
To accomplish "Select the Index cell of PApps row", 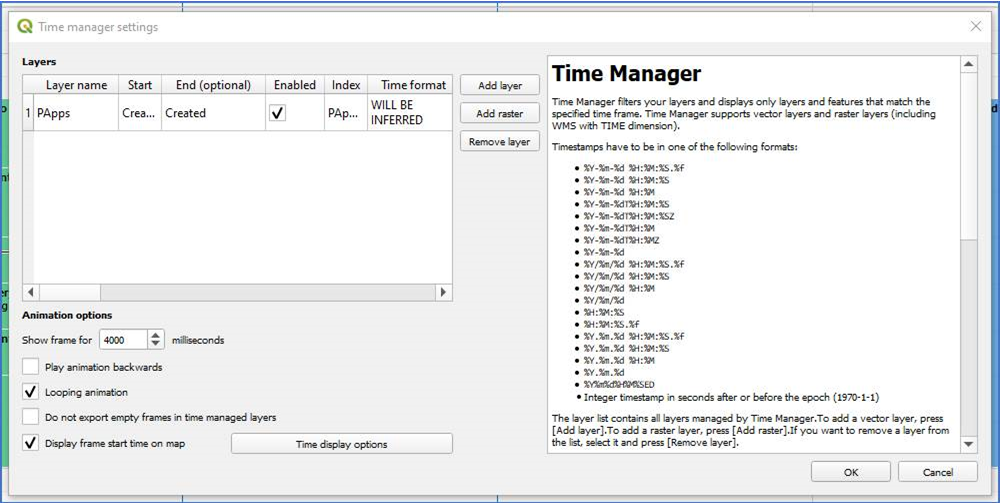I will tap(346, 113).
